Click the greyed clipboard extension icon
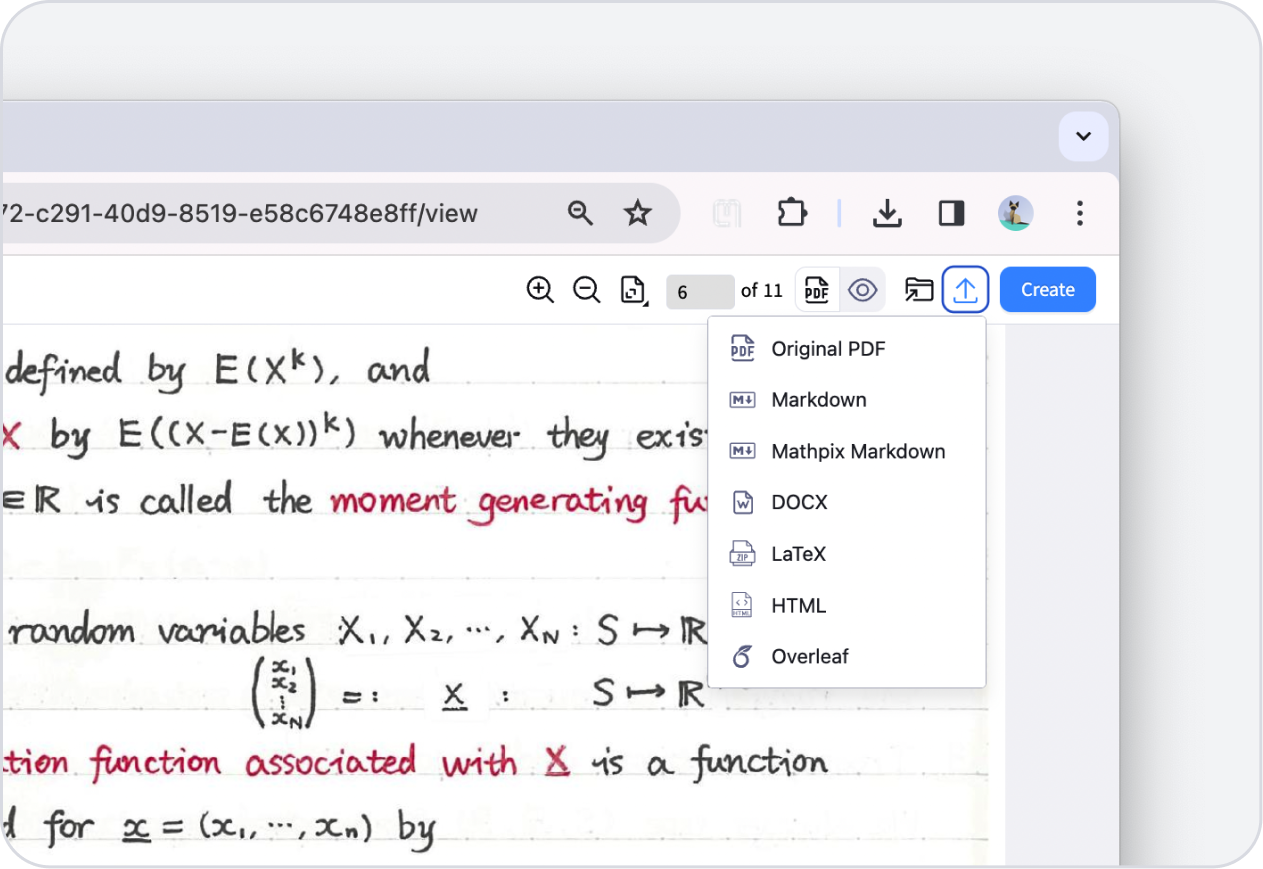1263x869 pixels. [x=727, y=213]
